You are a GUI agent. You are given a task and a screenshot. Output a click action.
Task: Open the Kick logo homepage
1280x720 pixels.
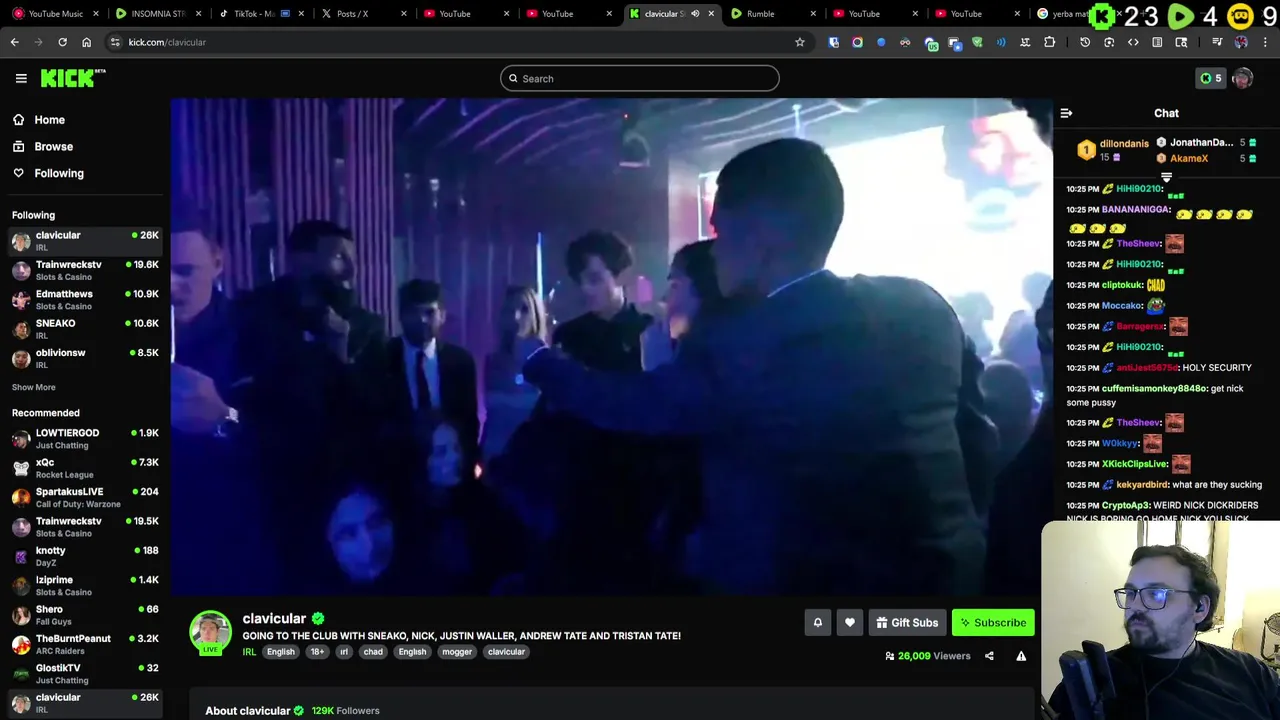[x=72, y=78]
